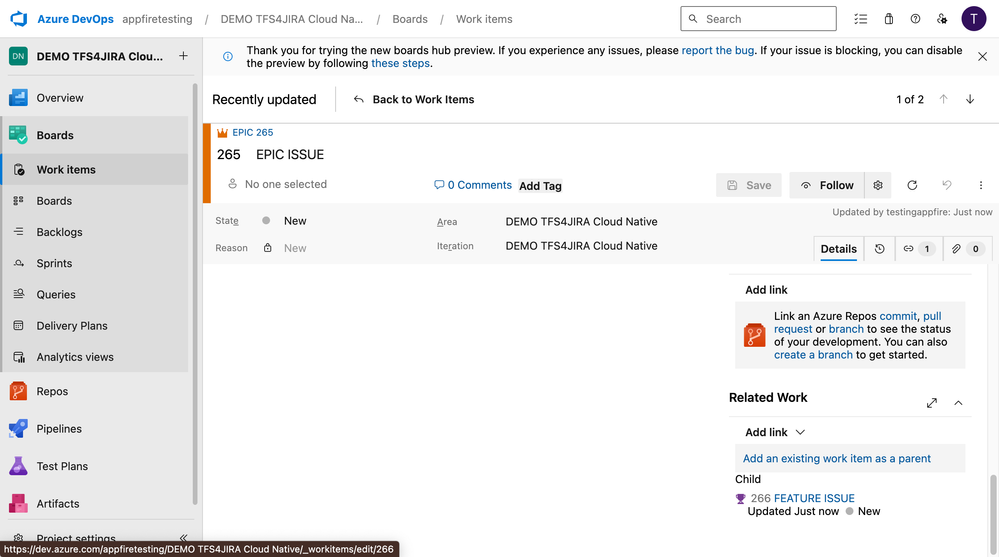Viewport: 999px width, 557px height.
Task: Open the Area field value
Action: (581, 222)
